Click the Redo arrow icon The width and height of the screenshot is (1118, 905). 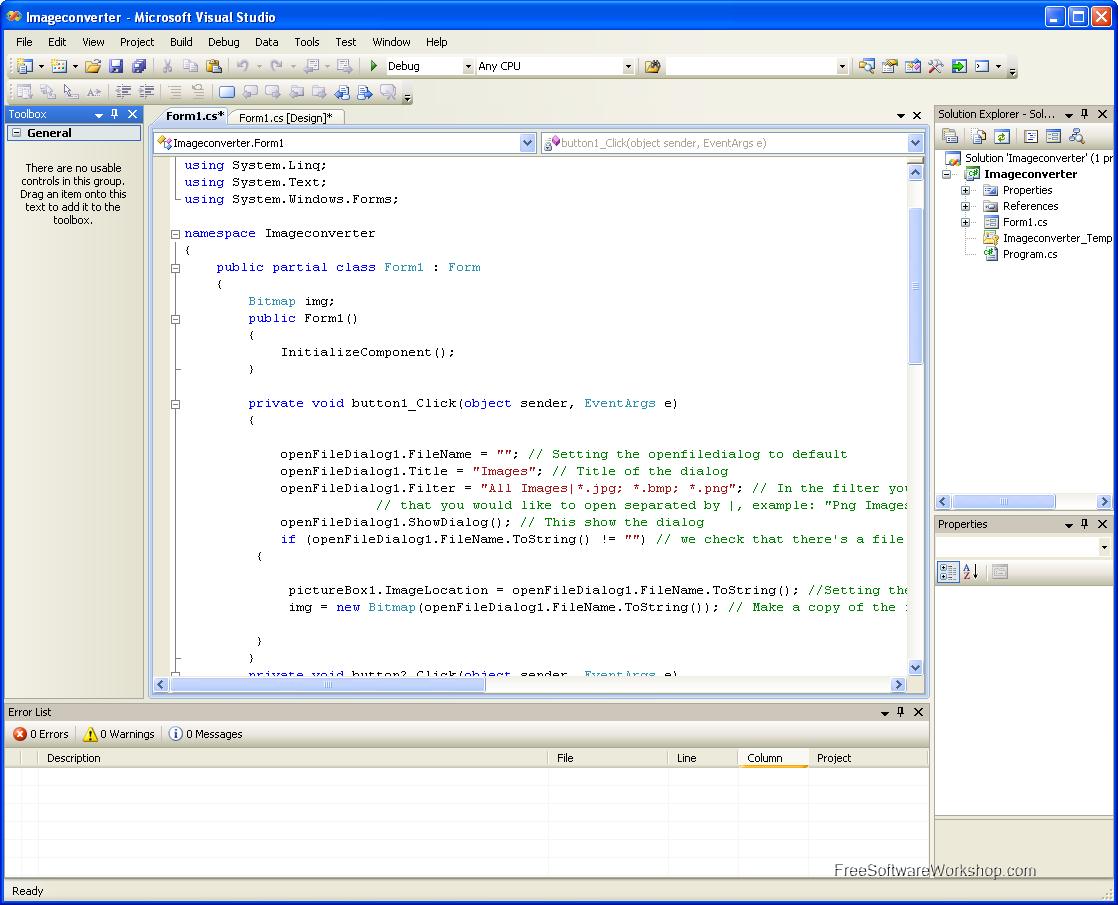pyautogui.click(x=277, y=66)
